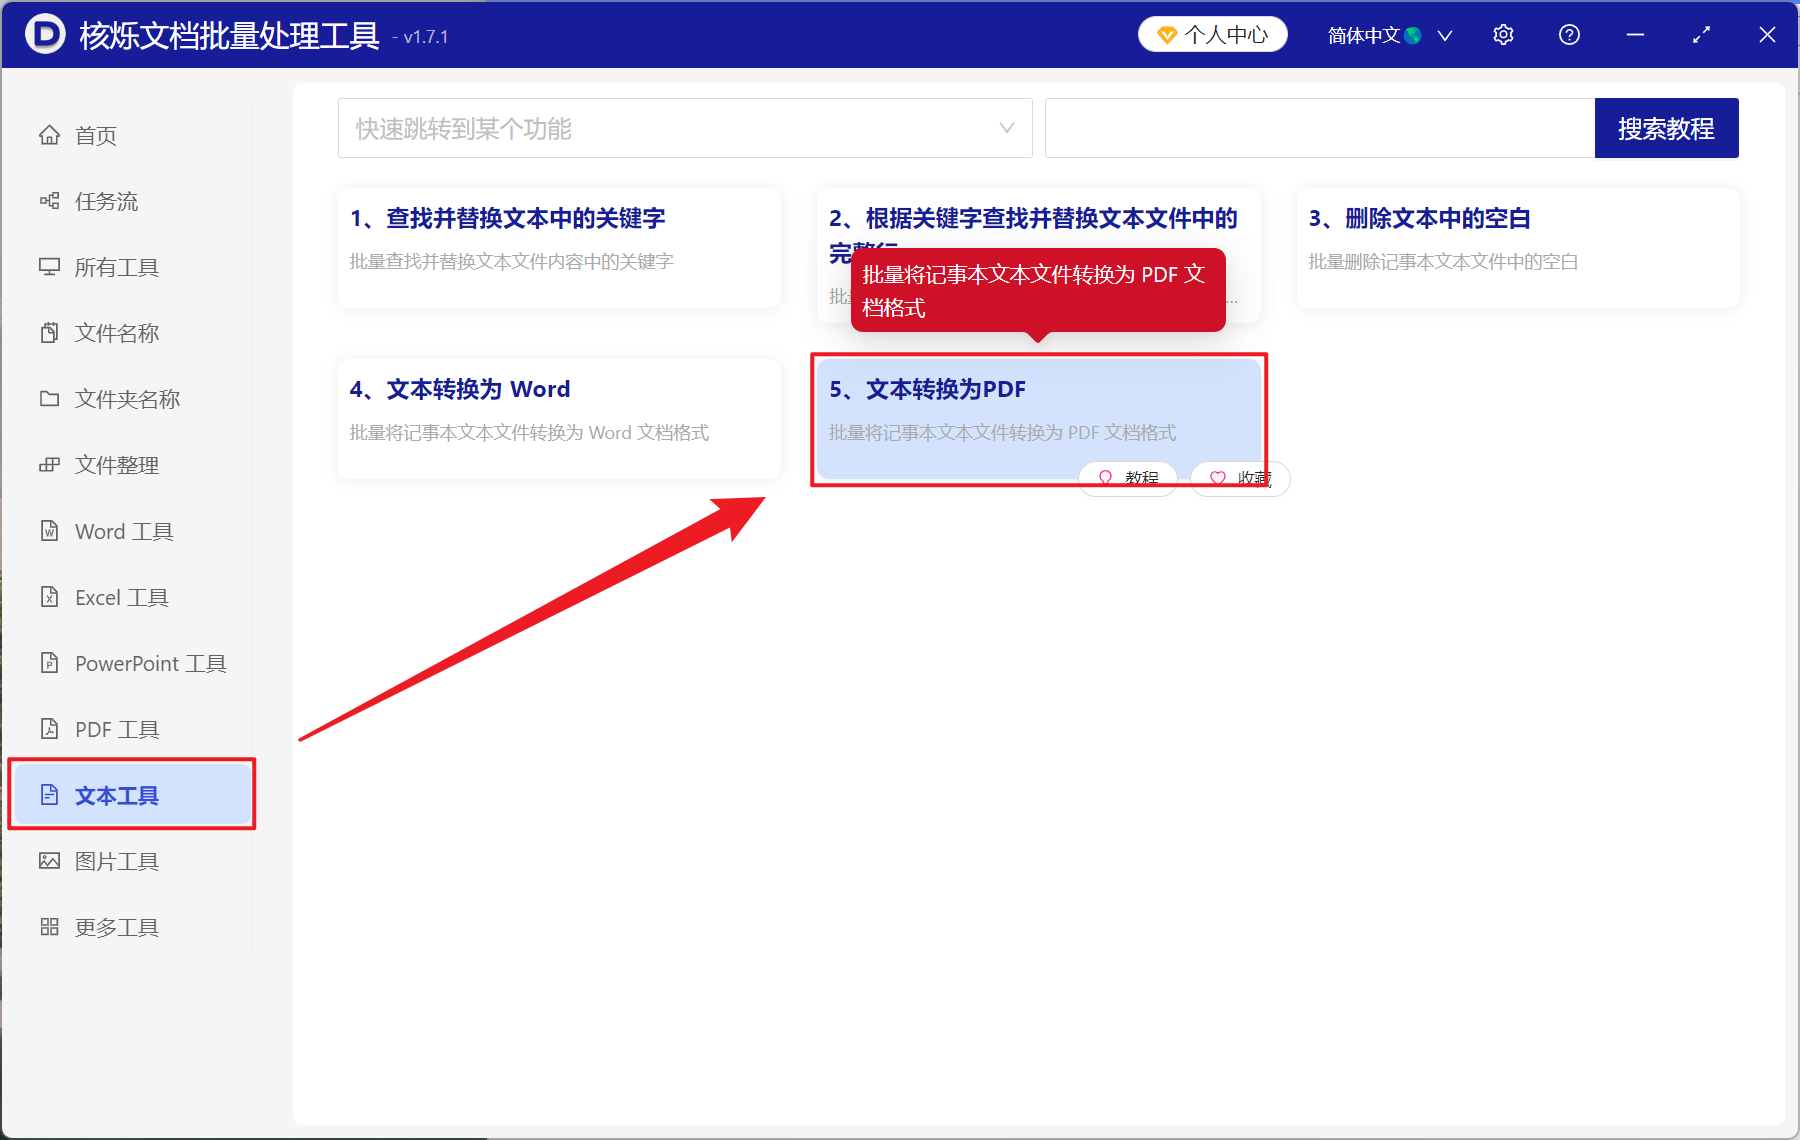Open the 个人中心 account button
This screenshot has height=1140, width=1800.
(1212, 33)
